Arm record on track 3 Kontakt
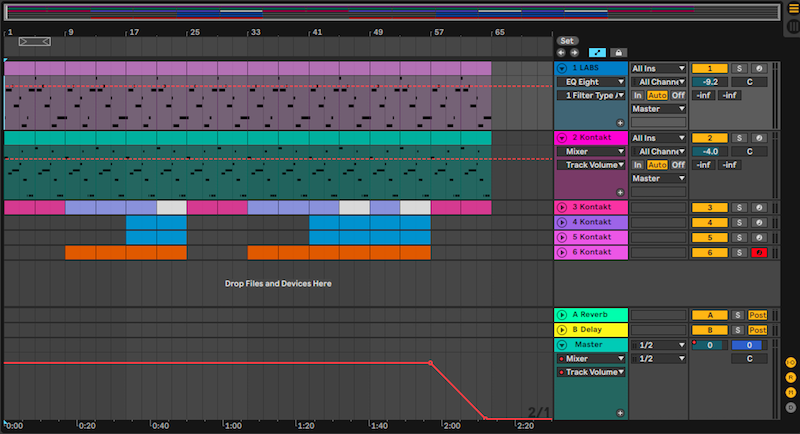The width and height of the screenshot is (800, 434). [x=759, y=208]
